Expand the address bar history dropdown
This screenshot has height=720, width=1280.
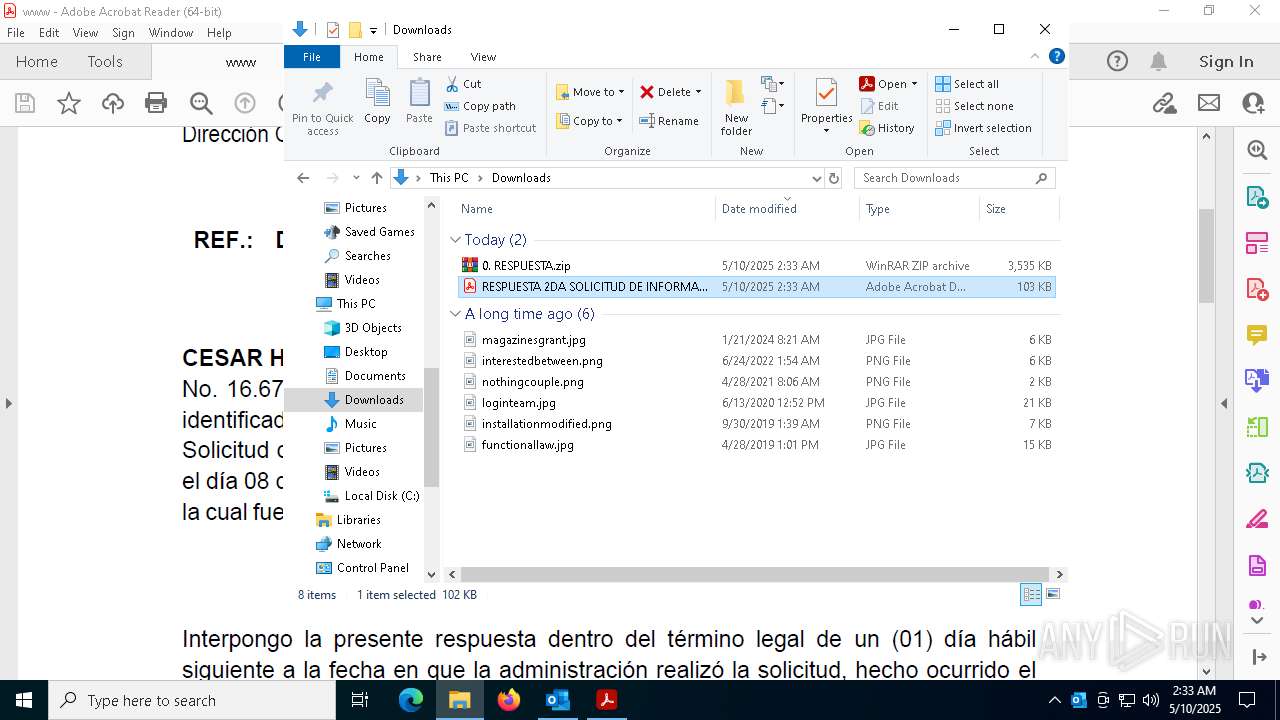pos(816,178)
